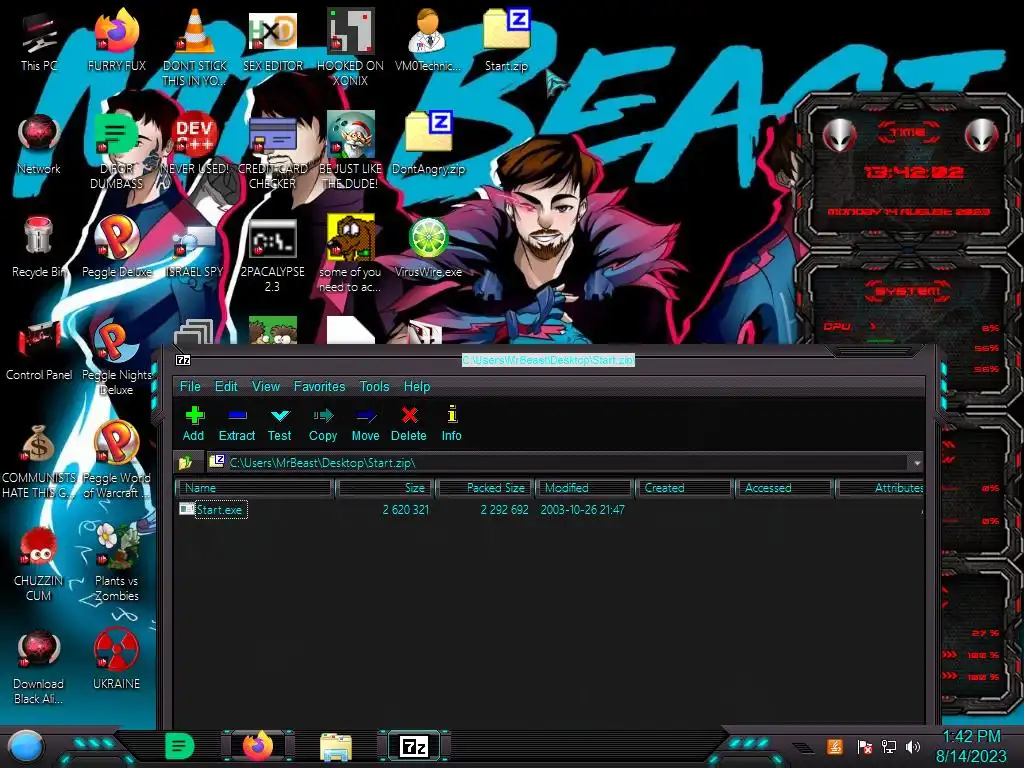Open the Info toolbar button
This screenshot has width=1024, height=768.
coord(451,424)
